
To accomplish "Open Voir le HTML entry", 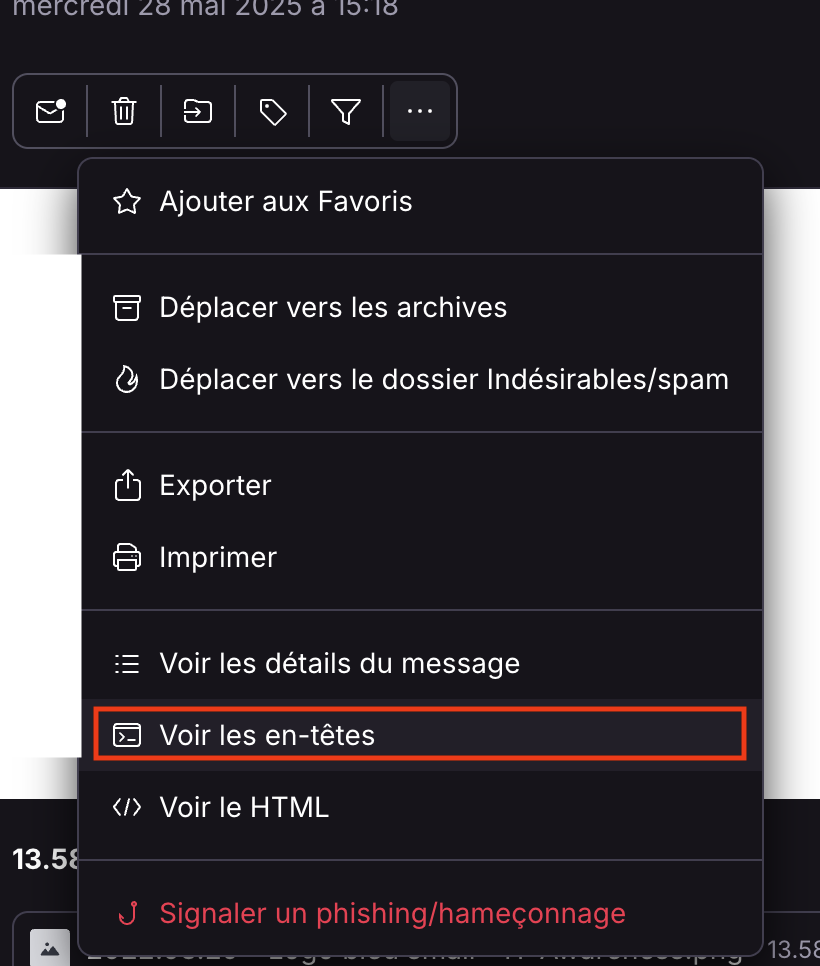I will click(x=244, y=807).
